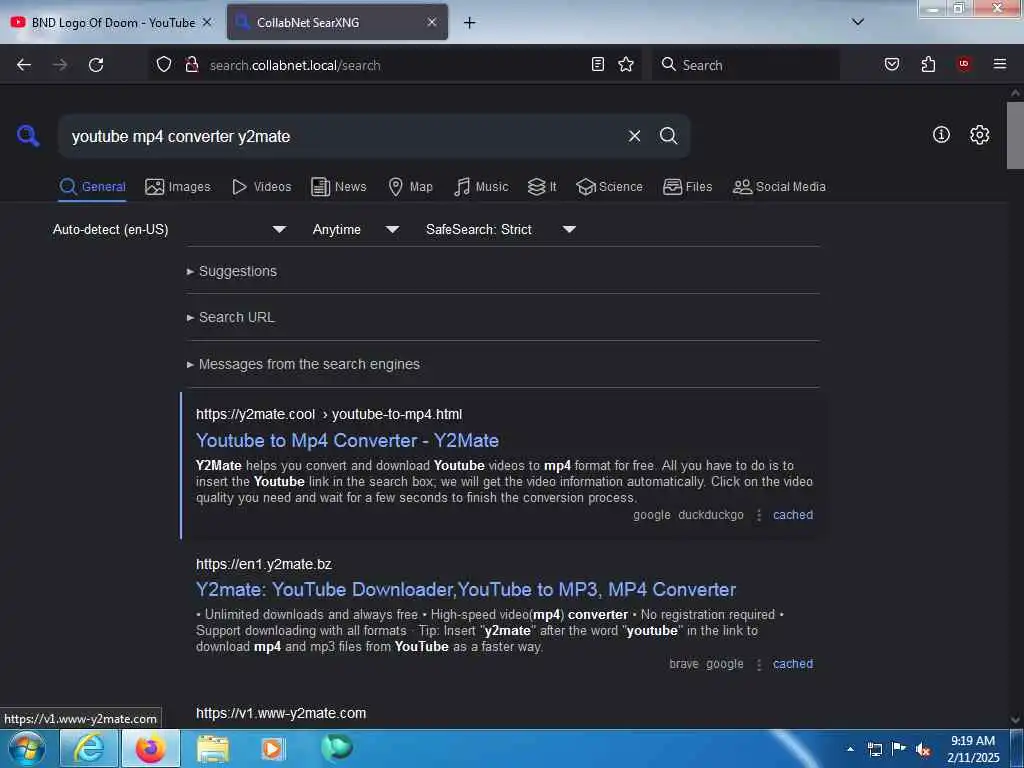Image resolution: width=1024 pixels, height=768 pixels.
Task: Open the Anytime time range dropdown
Action: [x=355, y=229]
